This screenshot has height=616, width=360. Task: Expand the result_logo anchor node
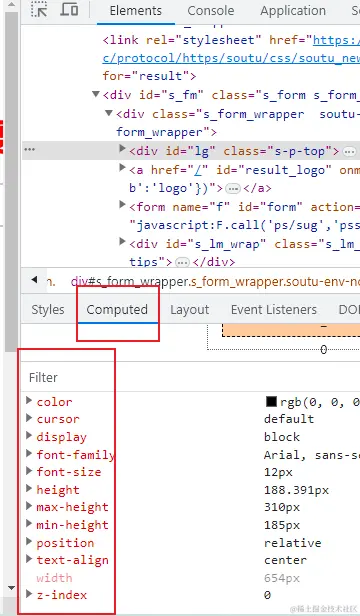click(x=122, y=168)
